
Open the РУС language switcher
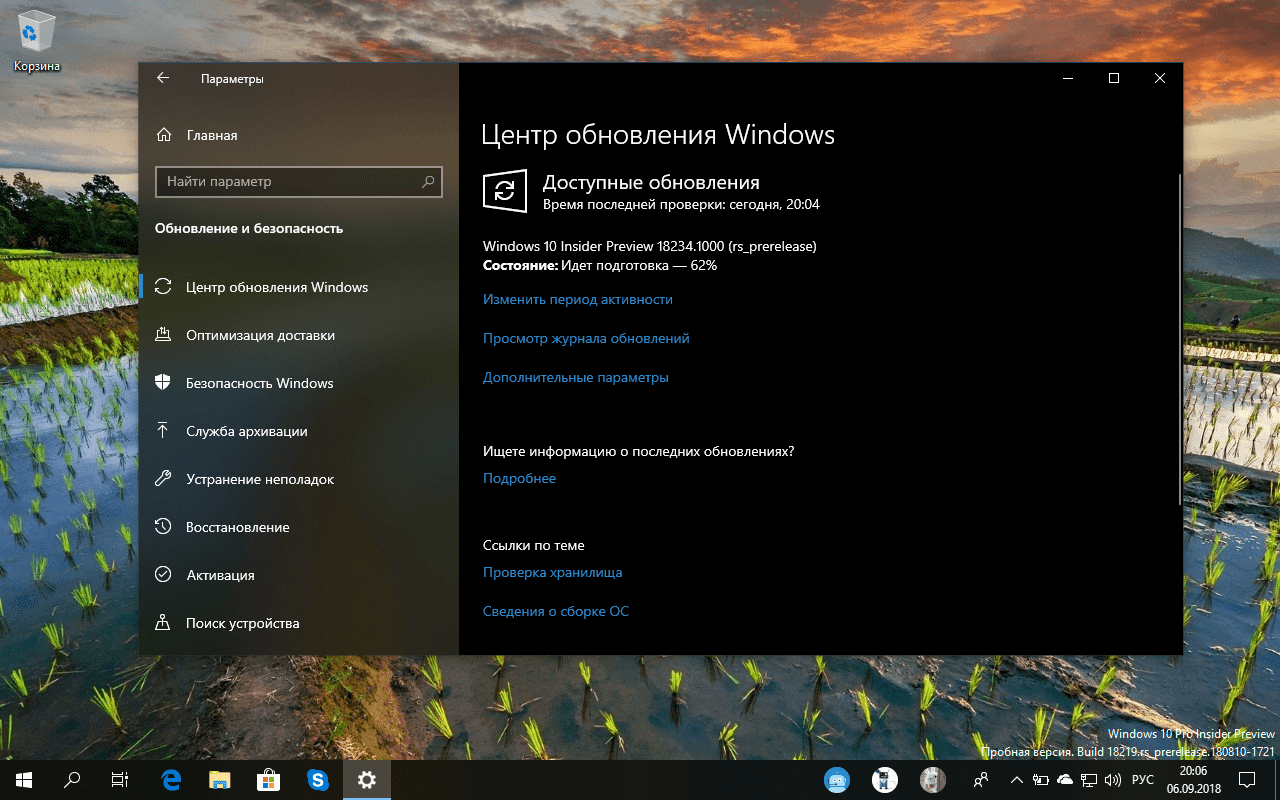[1141, 780]
